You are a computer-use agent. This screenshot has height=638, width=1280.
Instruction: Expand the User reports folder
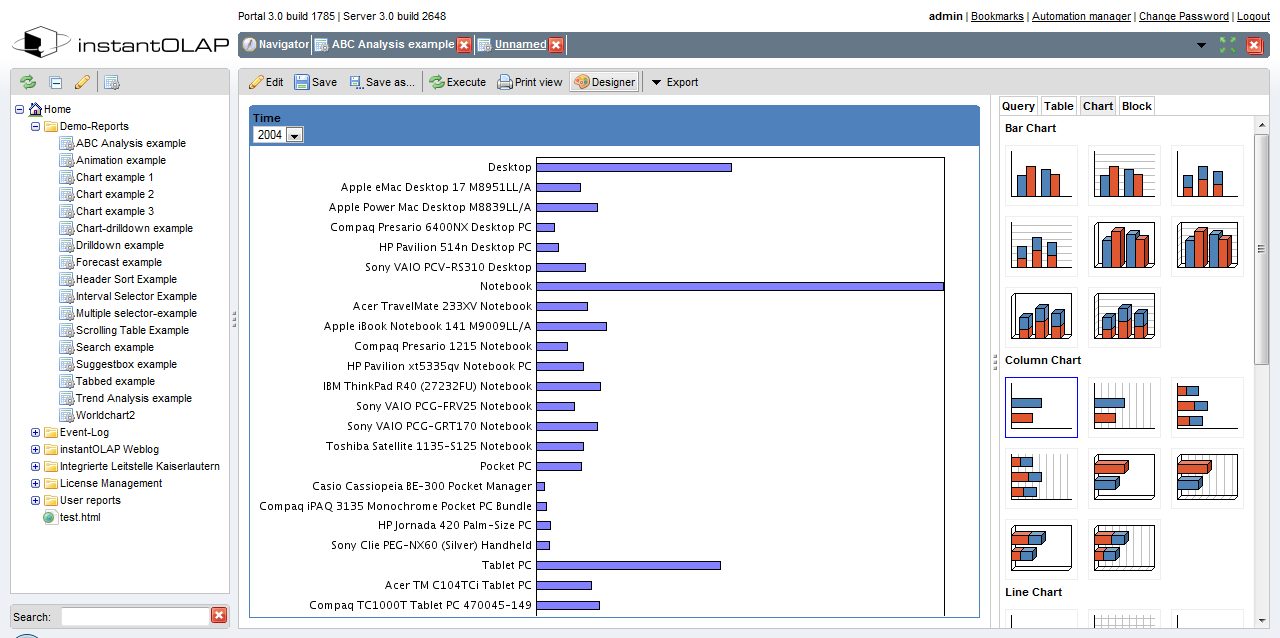click(36, 500)
